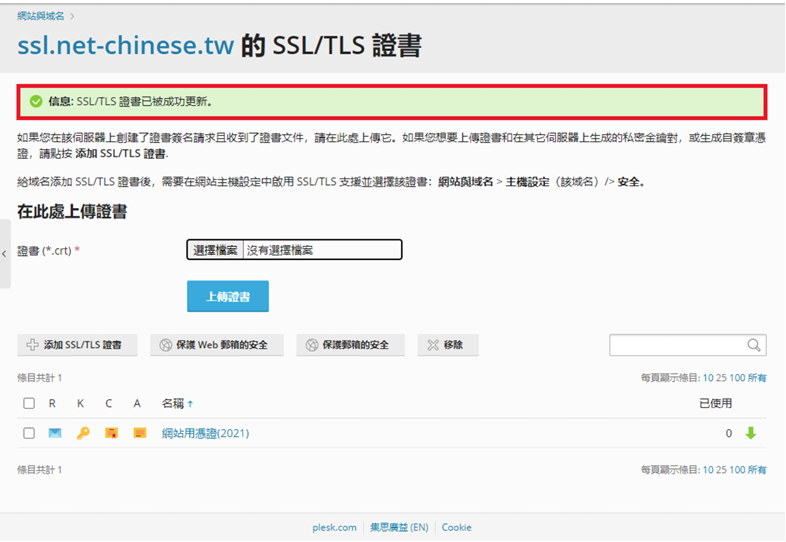Click the 上傳證書 upload button
Image resolution: width=786 pixels, height=542 pixels.
pyautogui.click(x=228, y=296)
